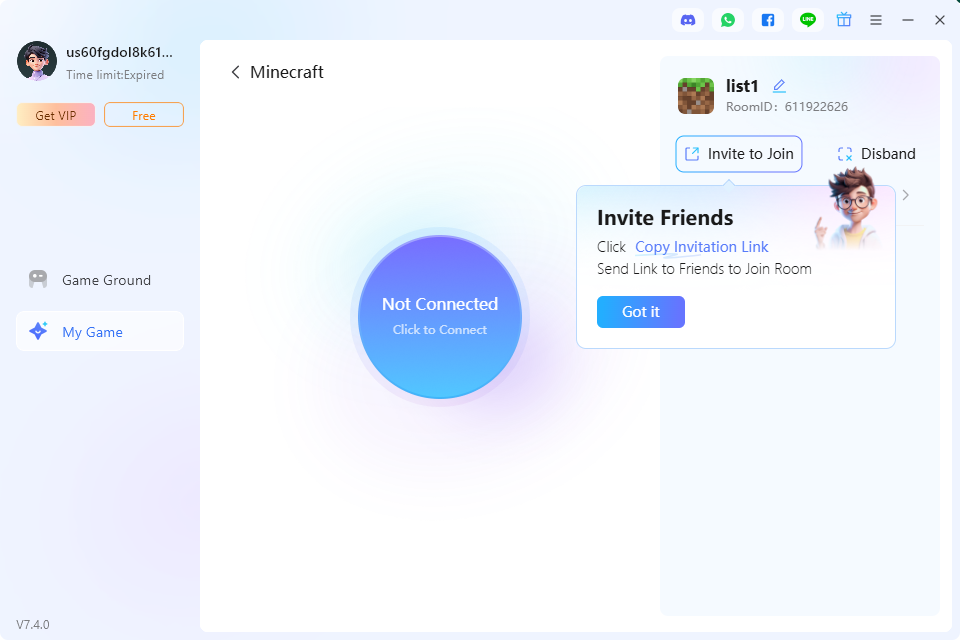Image resolution: width=960 pixels, height=640 pixels.
Task: Open the LINE icon in title bar
Action: 808,20
